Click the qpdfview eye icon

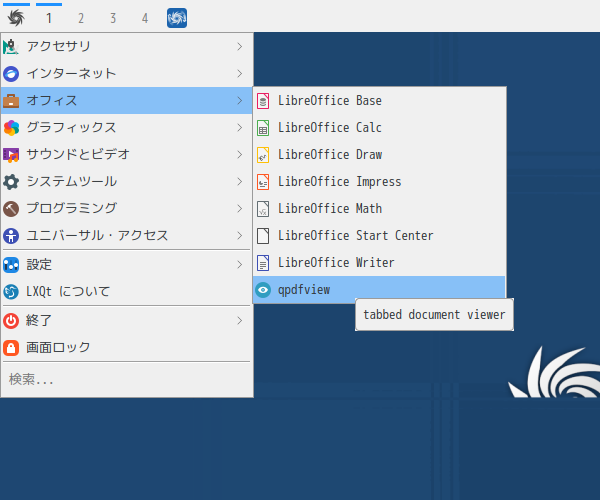[x=263, y=290]
